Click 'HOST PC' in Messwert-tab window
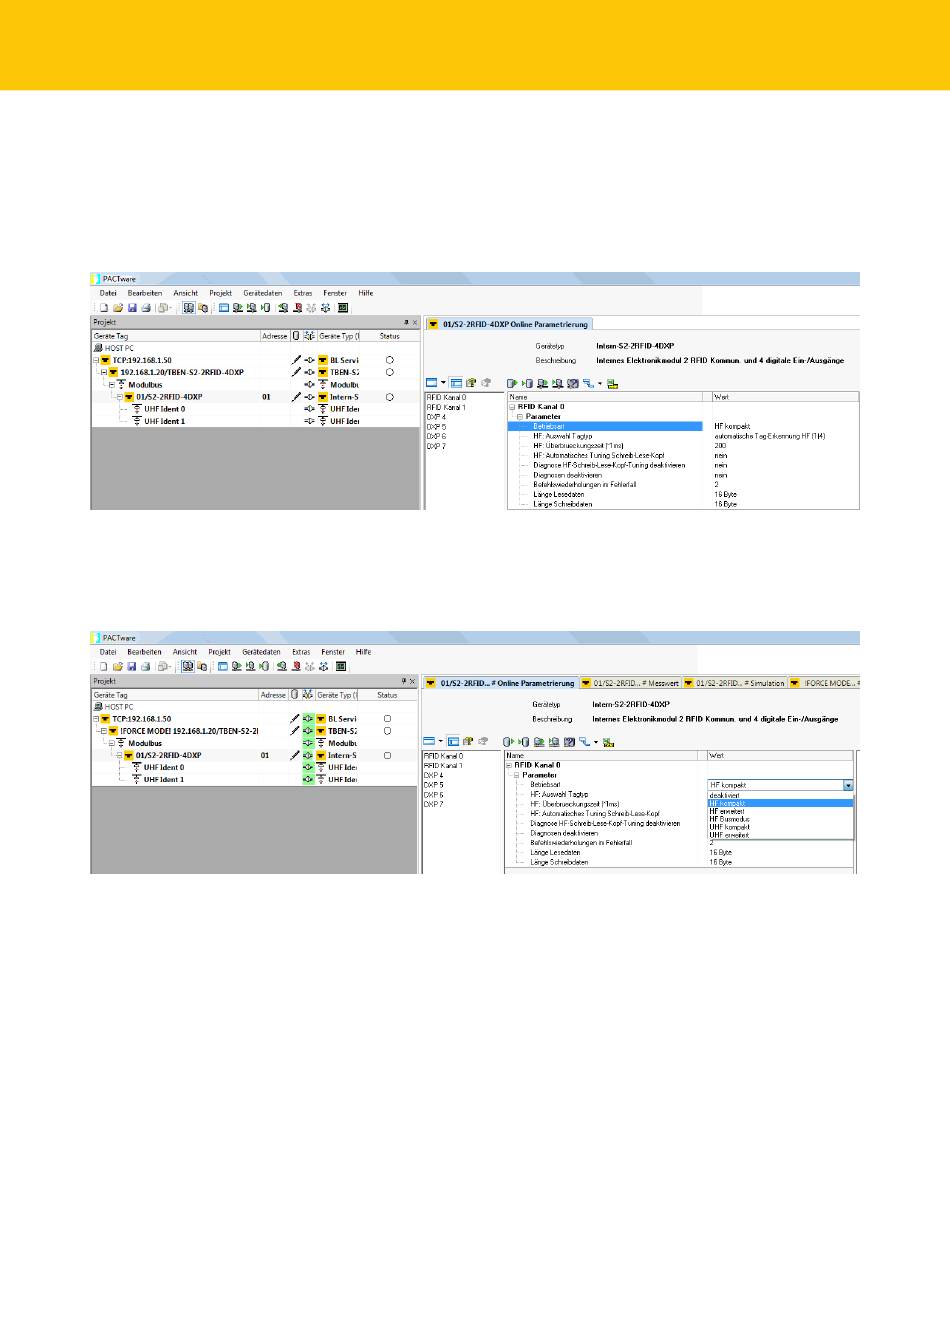Image resolution: width=950 pixels, height=1344 pixels. click(119, 707)
